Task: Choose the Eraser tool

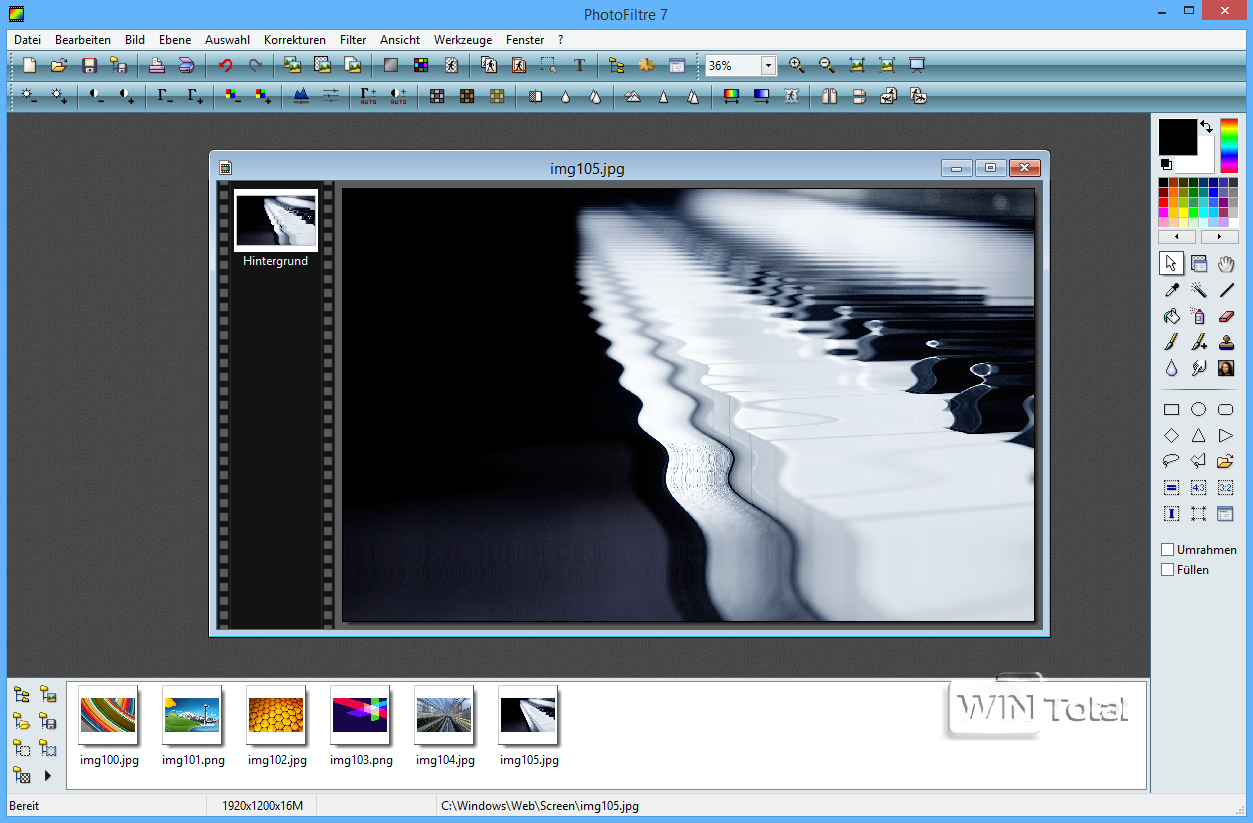Action: pyautogui.click(x=1226, y=316)
